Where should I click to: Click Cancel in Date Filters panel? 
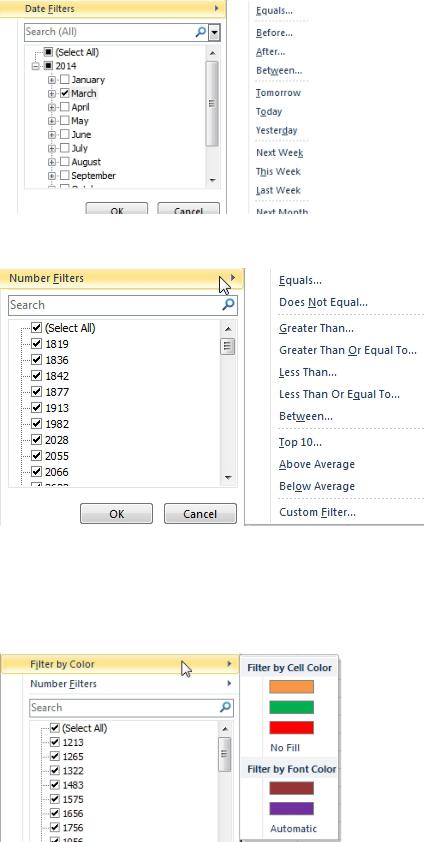click(x=188, y=209)
